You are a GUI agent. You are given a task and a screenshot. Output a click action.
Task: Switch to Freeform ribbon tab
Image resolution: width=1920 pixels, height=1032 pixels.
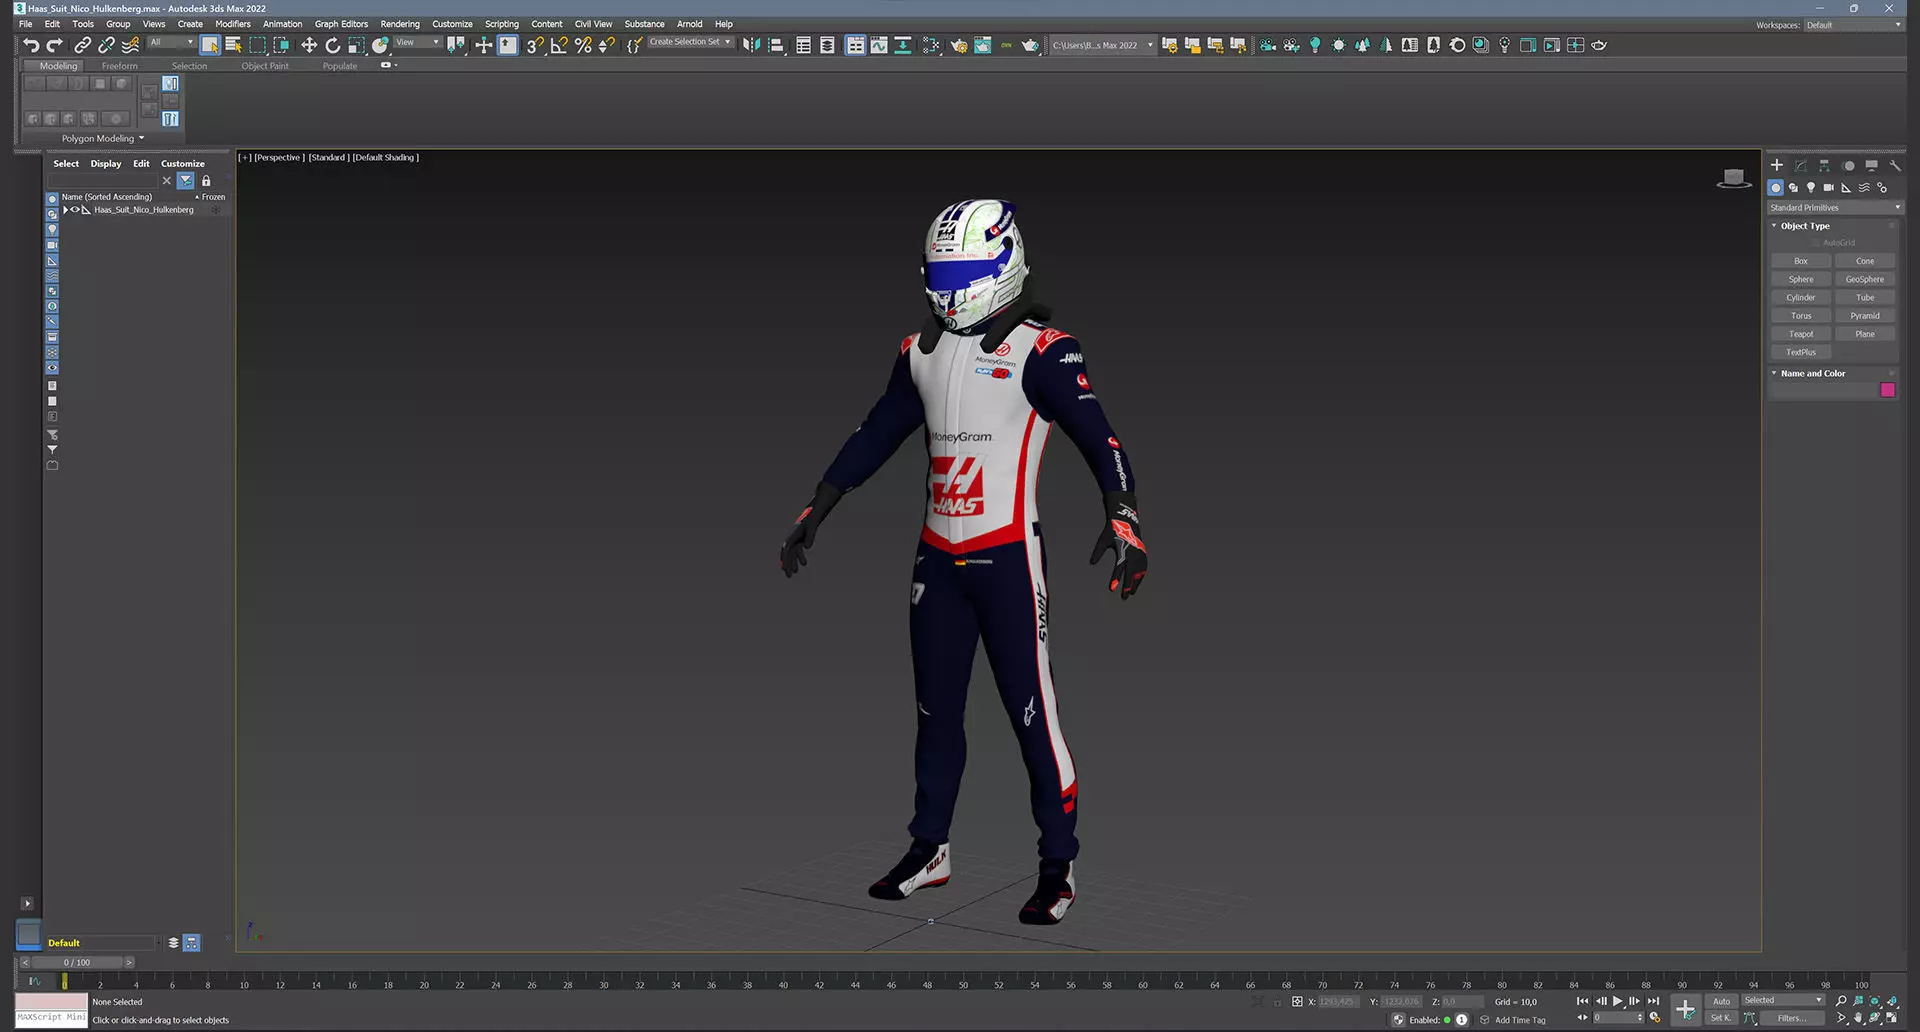tap(120, 66)
